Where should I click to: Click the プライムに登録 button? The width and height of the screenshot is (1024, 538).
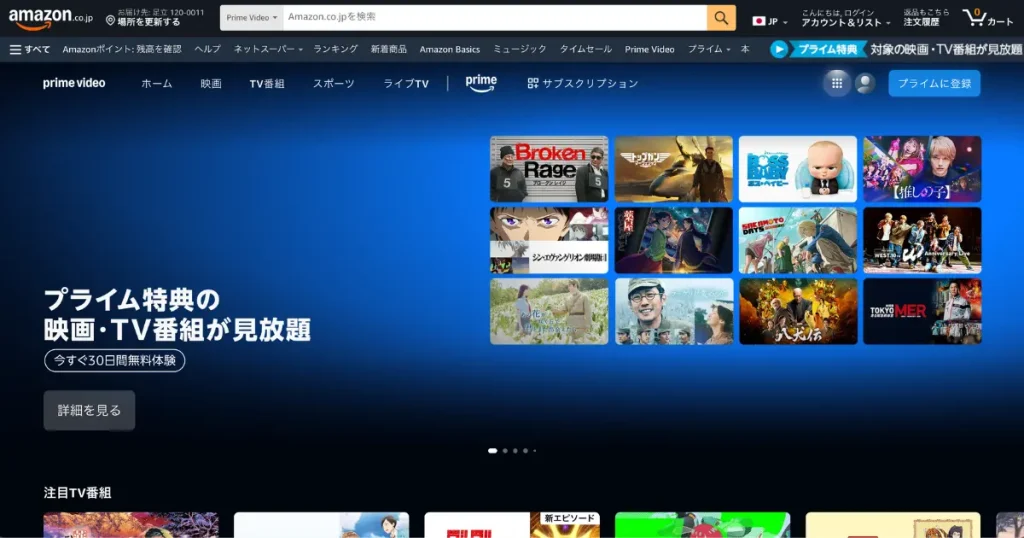[934, 83]
